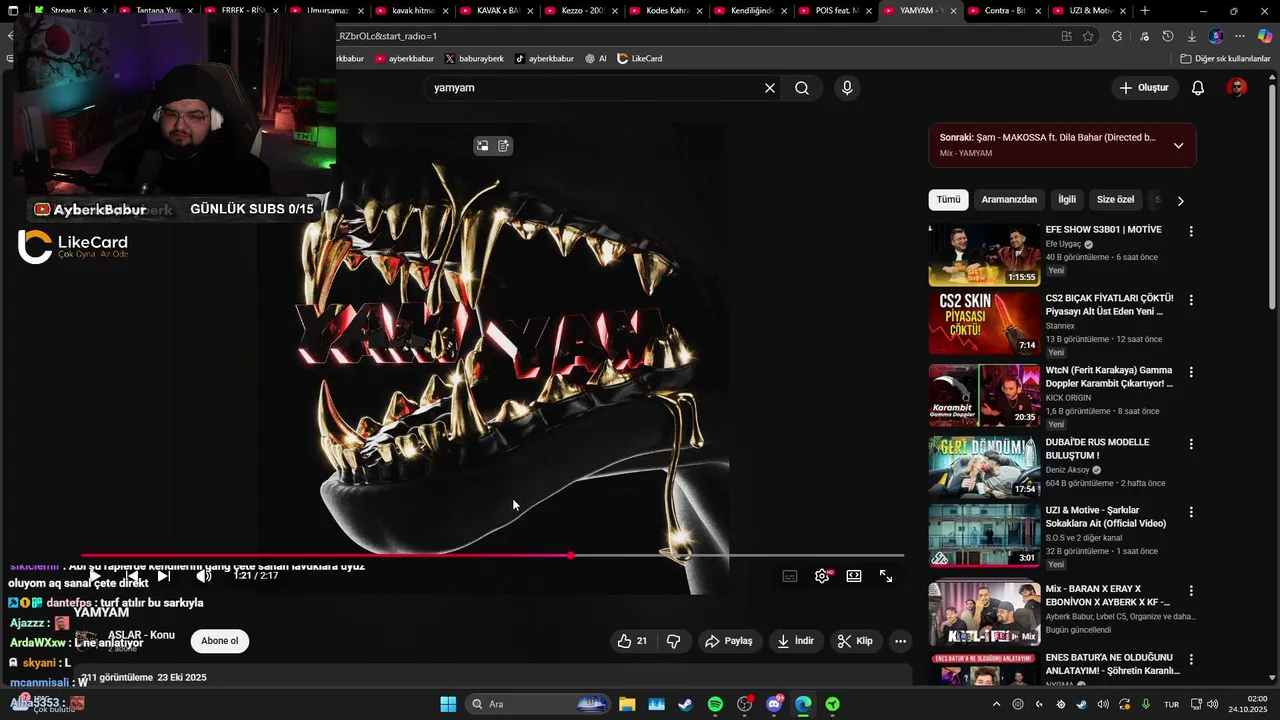Open browser settings and more menu
The height and width of the screenshot is (720, 1280).
point(1240,36)
